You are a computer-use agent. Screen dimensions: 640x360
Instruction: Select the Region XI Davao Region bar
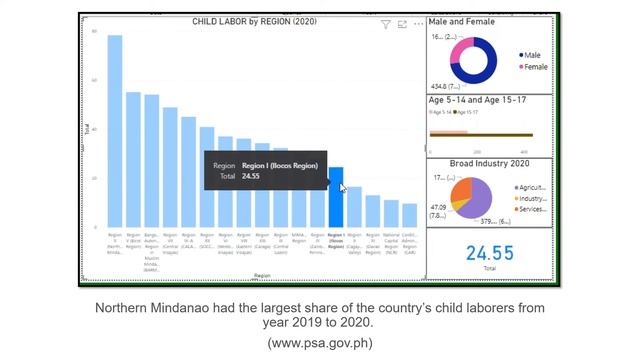point(373,211)
